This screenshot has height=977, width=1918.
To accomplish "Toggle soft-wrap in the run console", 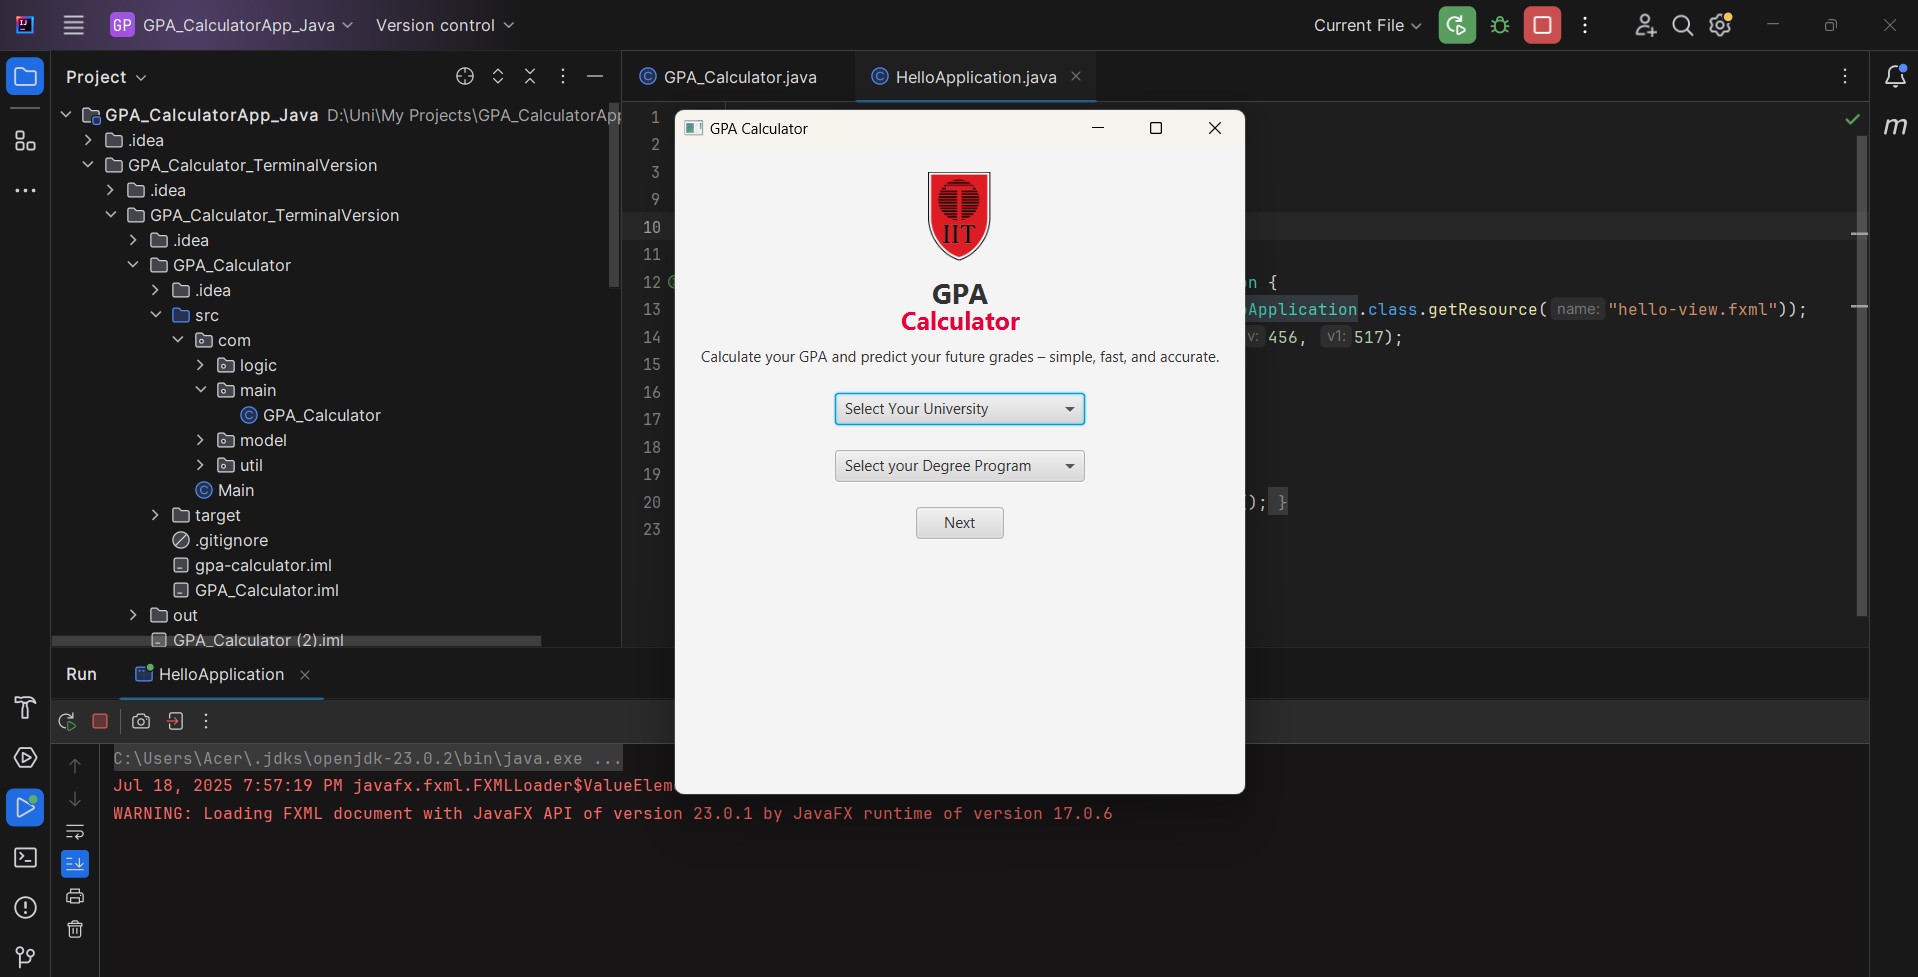I will [x=75, y=832].
